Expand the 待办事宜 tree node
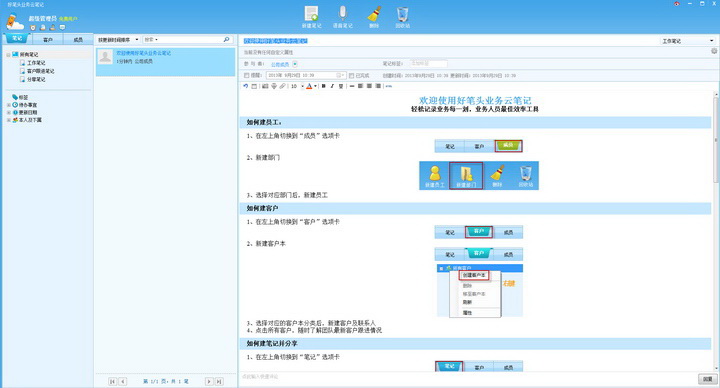 [x=8, y=105]
